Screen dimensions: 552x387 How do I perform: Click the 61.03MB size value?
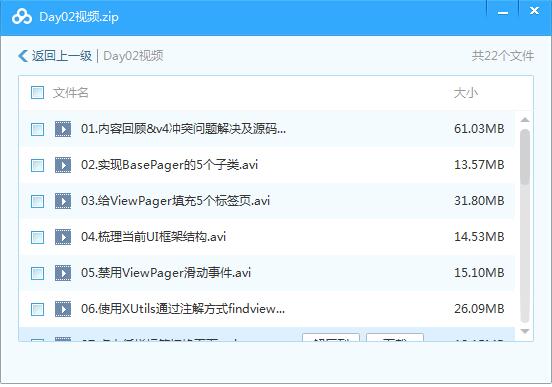click(x=479, y=129)
